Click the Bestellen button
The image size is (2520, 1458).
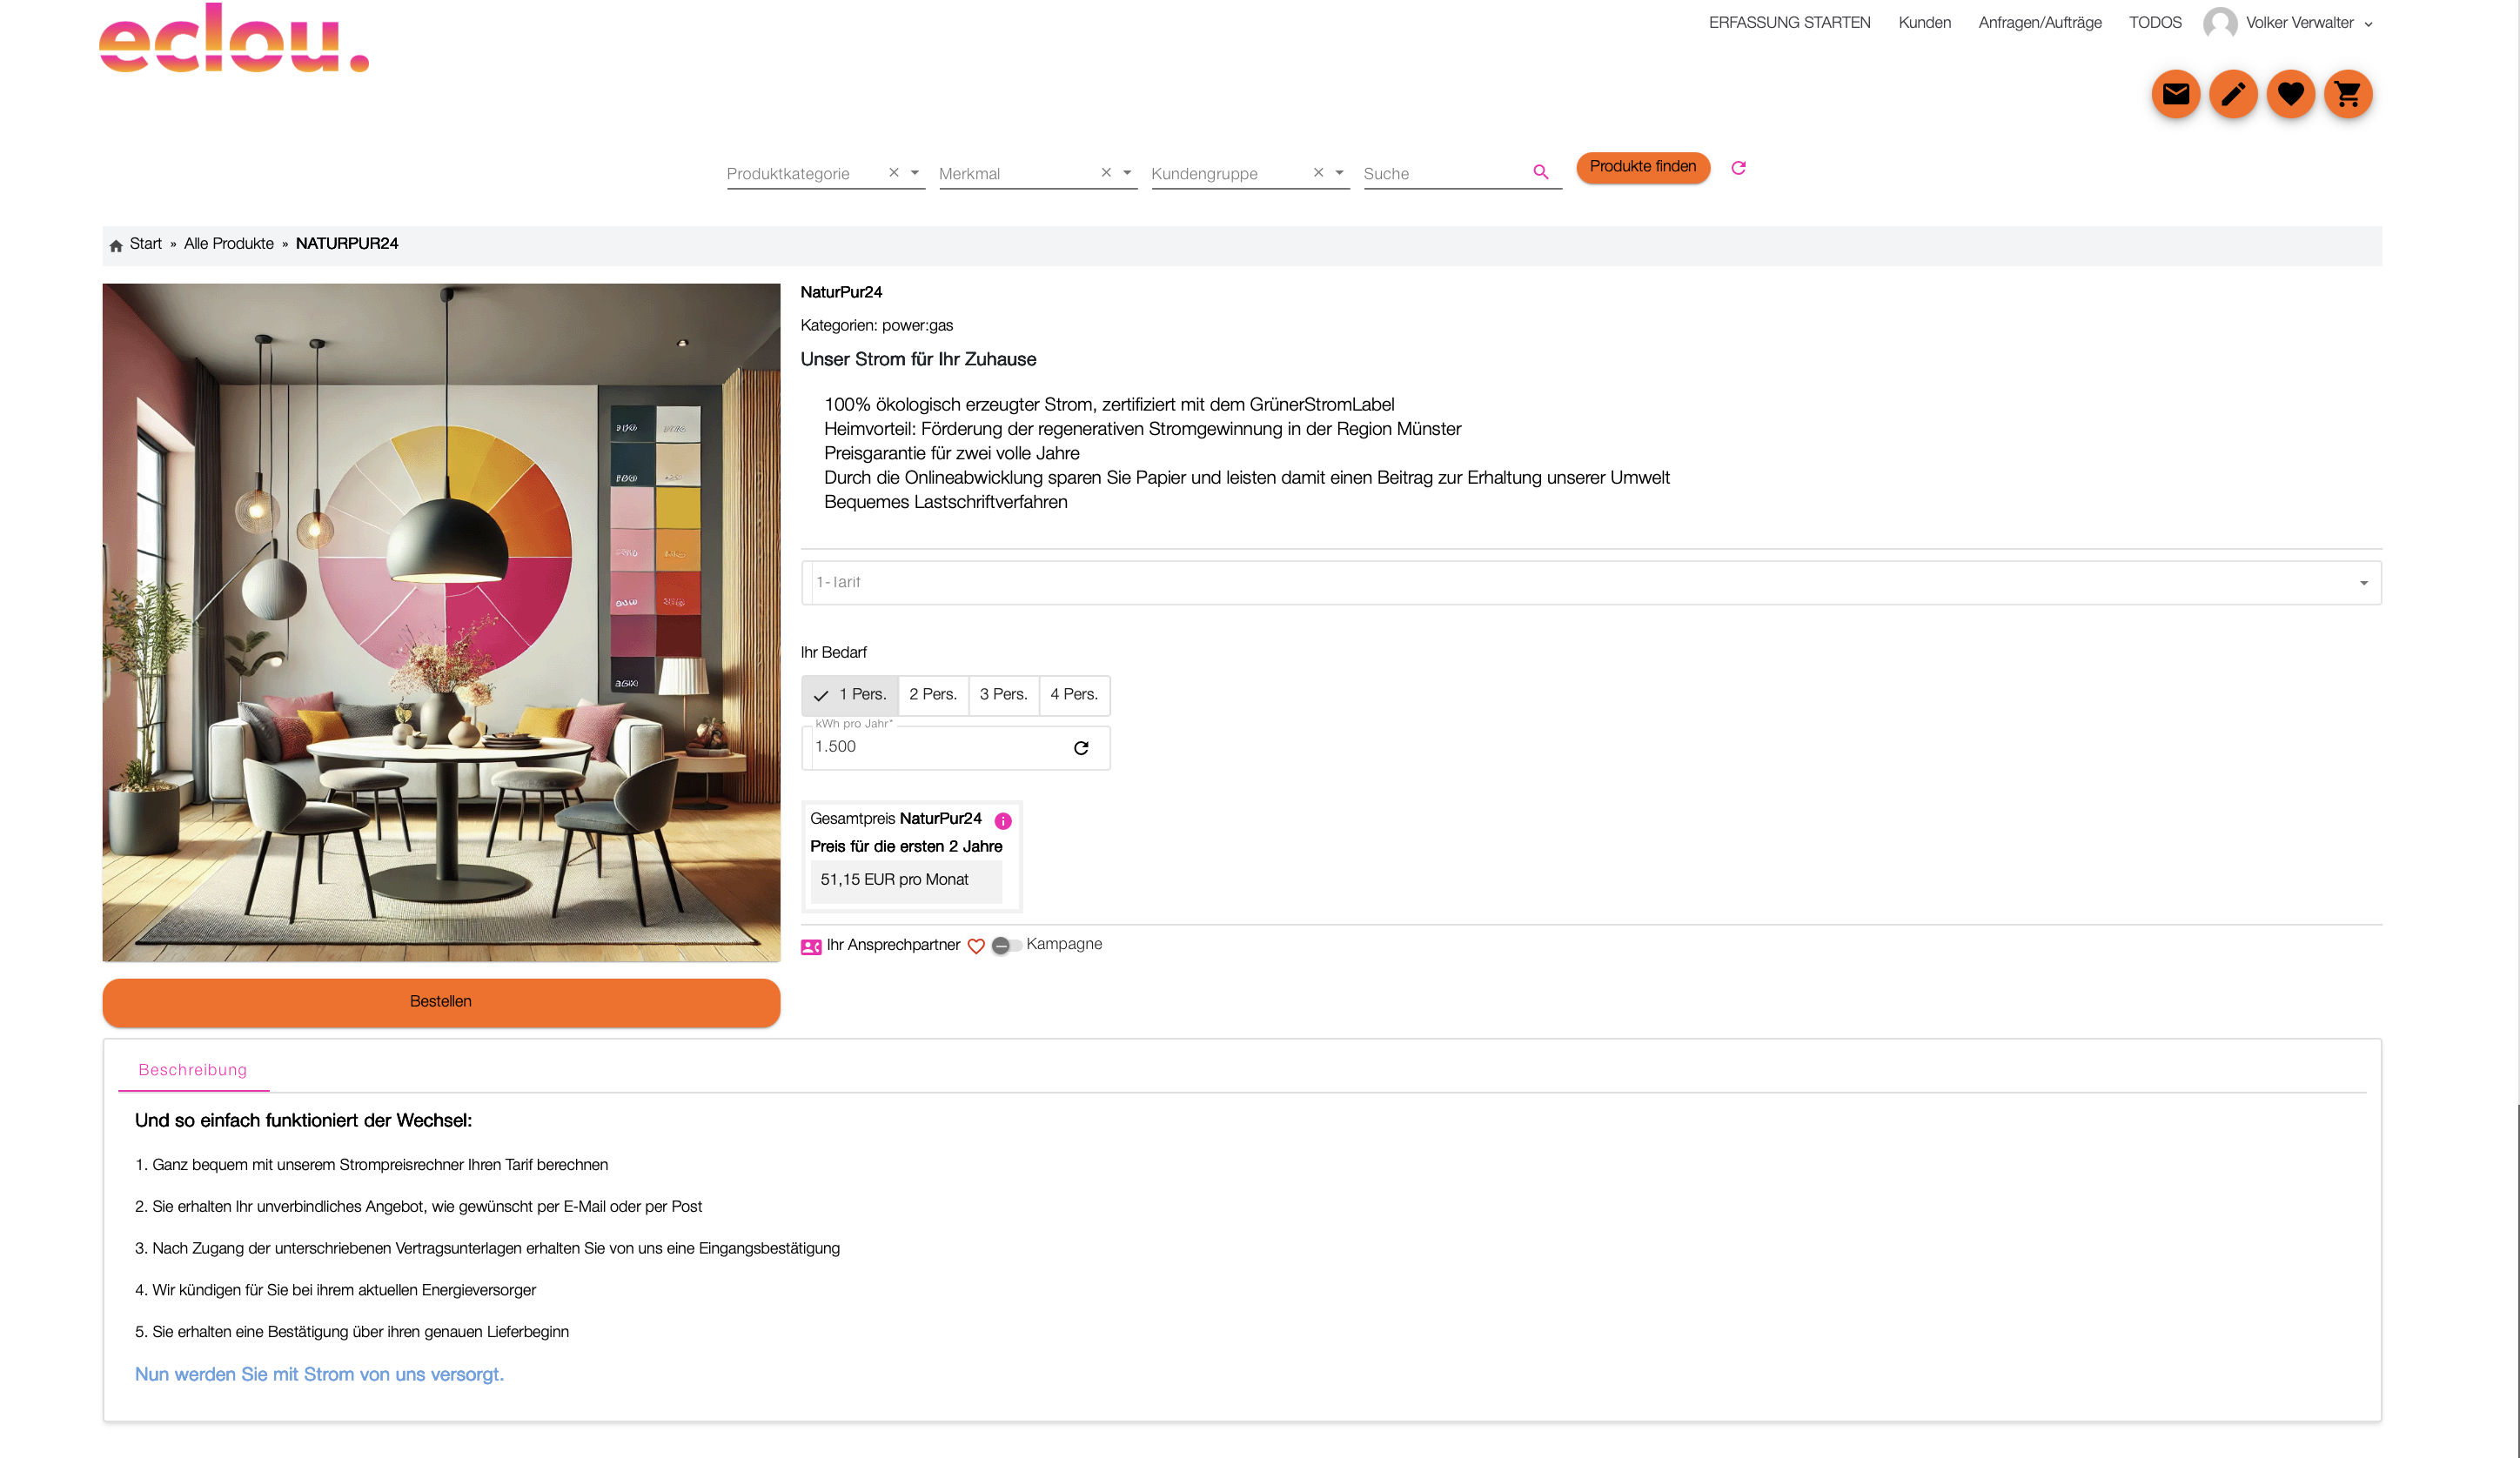pos(441,1002)
